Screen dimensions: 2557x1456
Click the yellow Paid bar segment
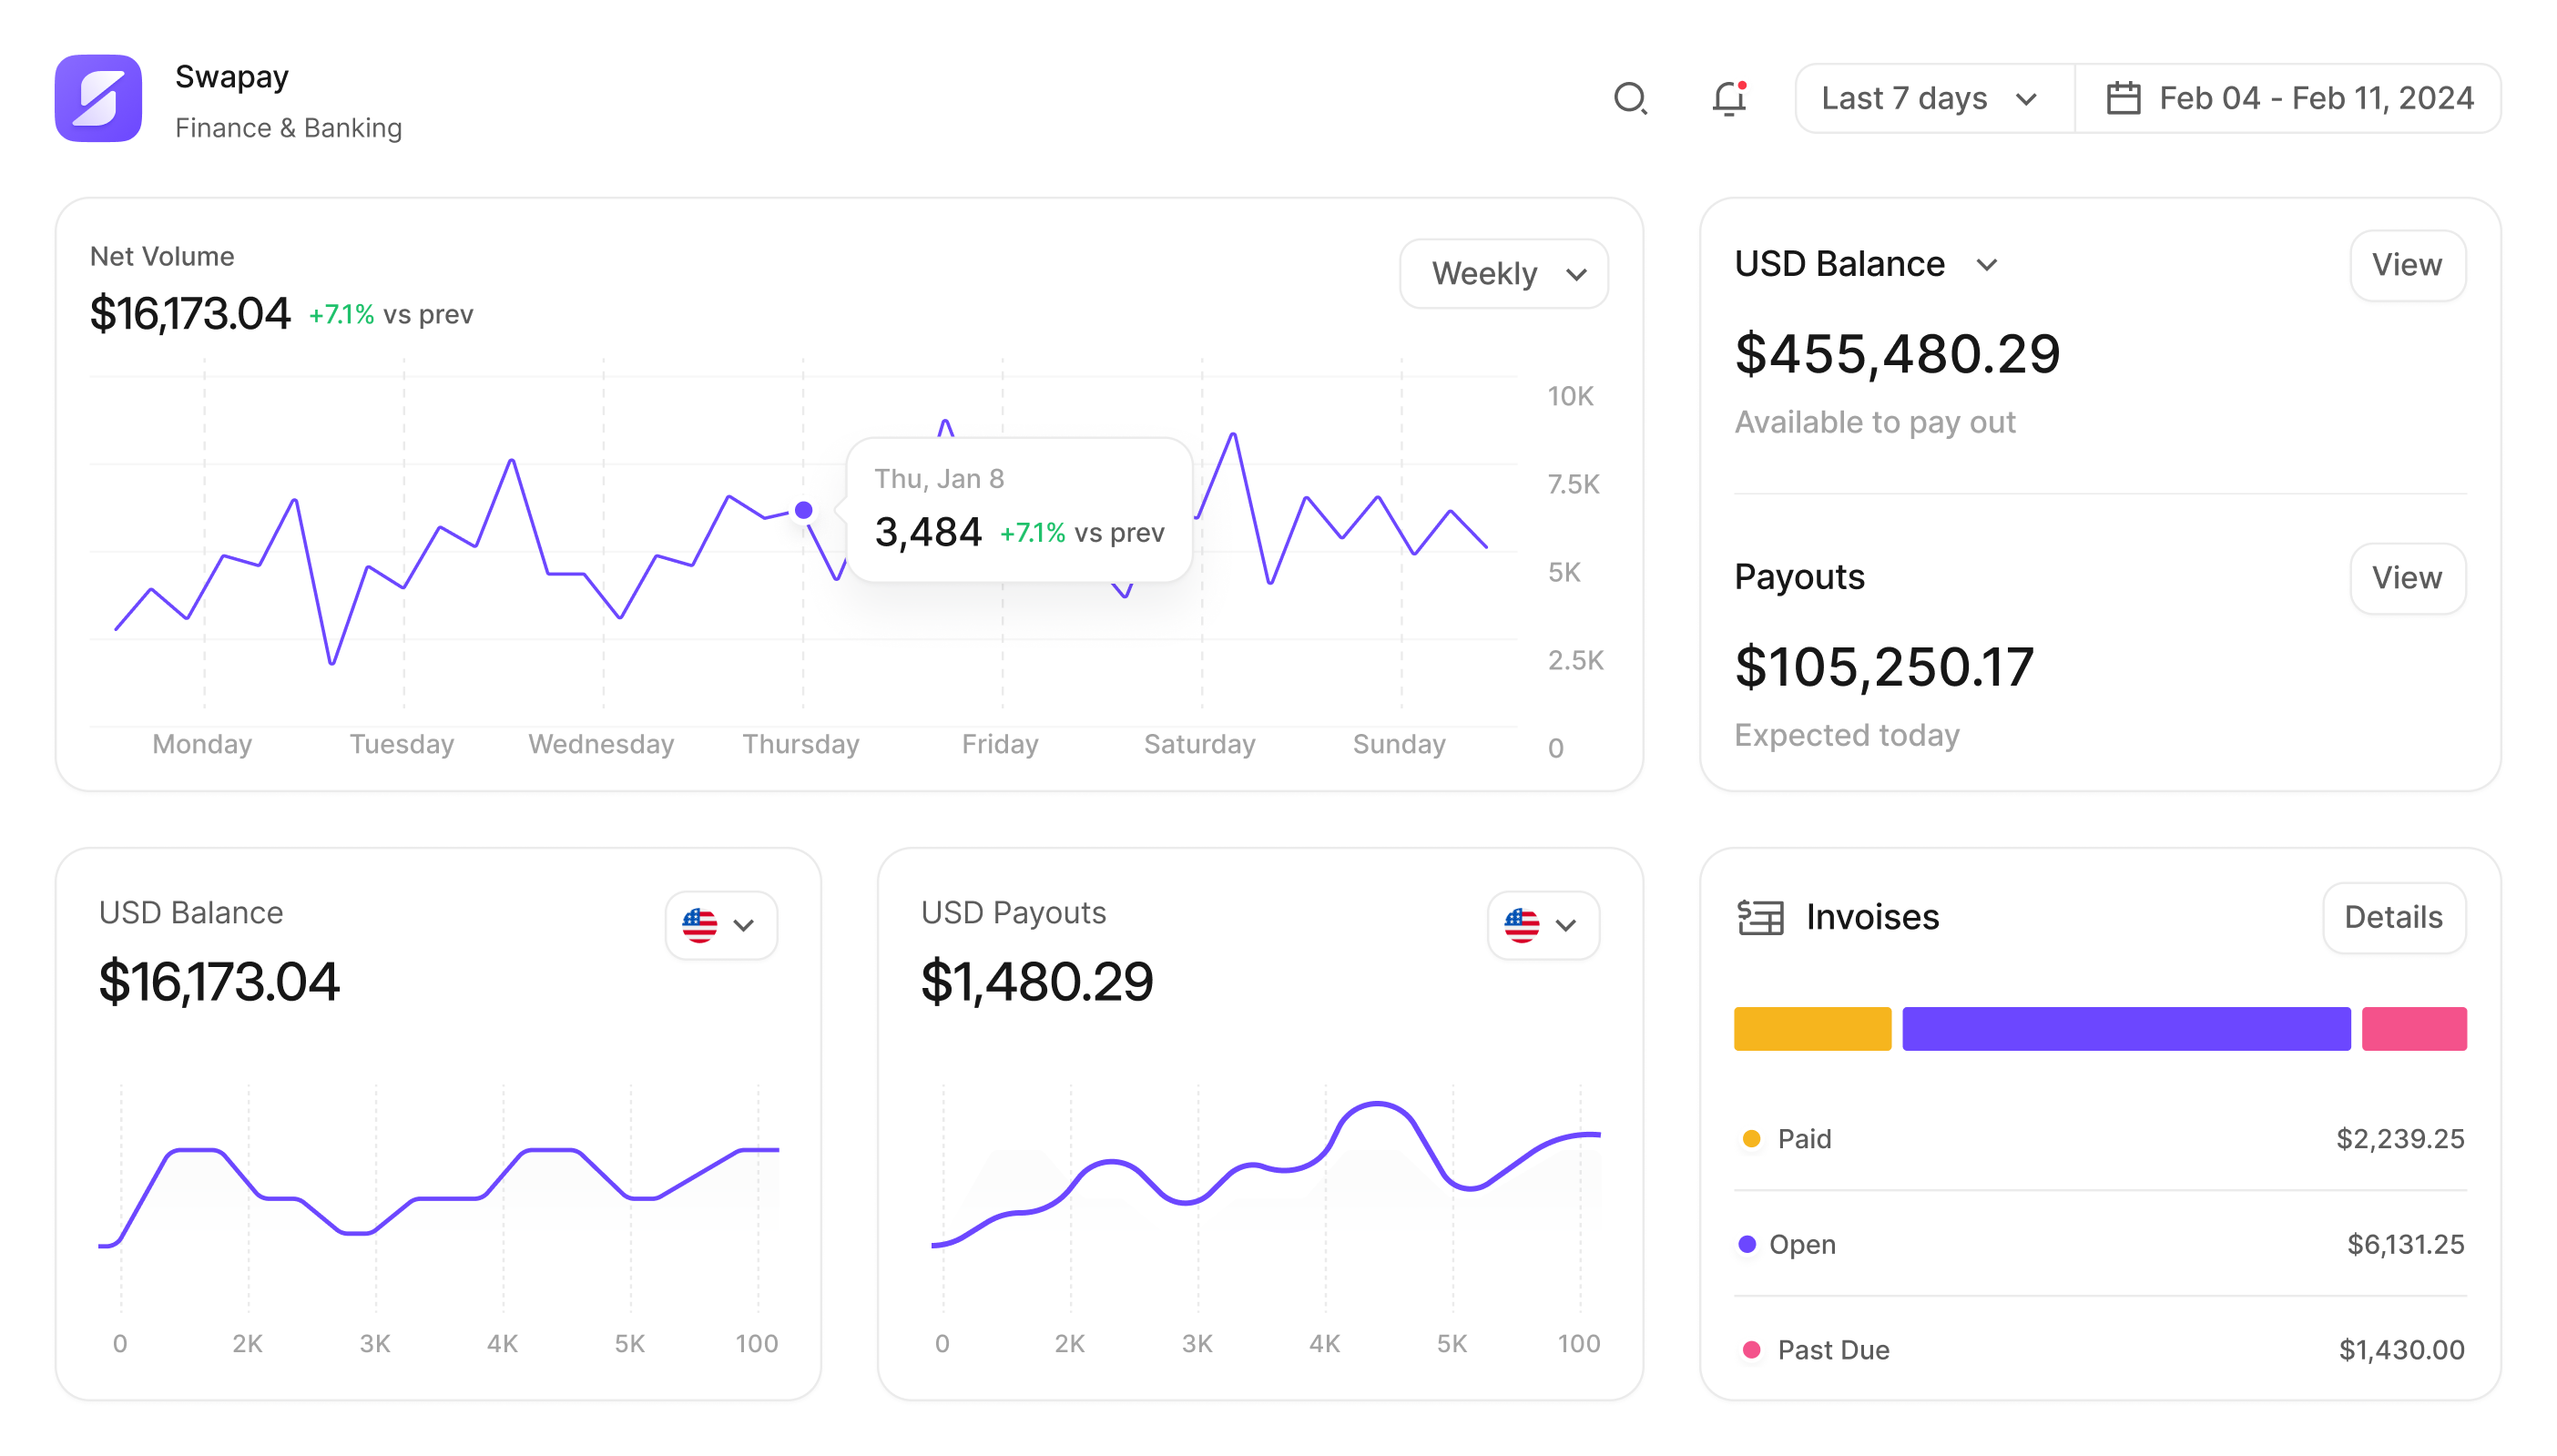(x=1812, y=1029)
